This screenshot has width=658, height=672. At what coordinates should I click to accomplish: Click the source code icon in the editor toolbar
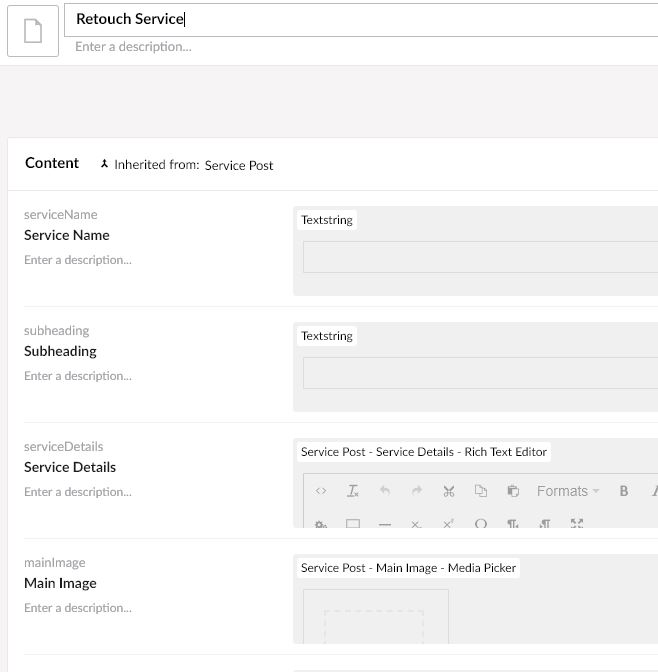(321, 491)
